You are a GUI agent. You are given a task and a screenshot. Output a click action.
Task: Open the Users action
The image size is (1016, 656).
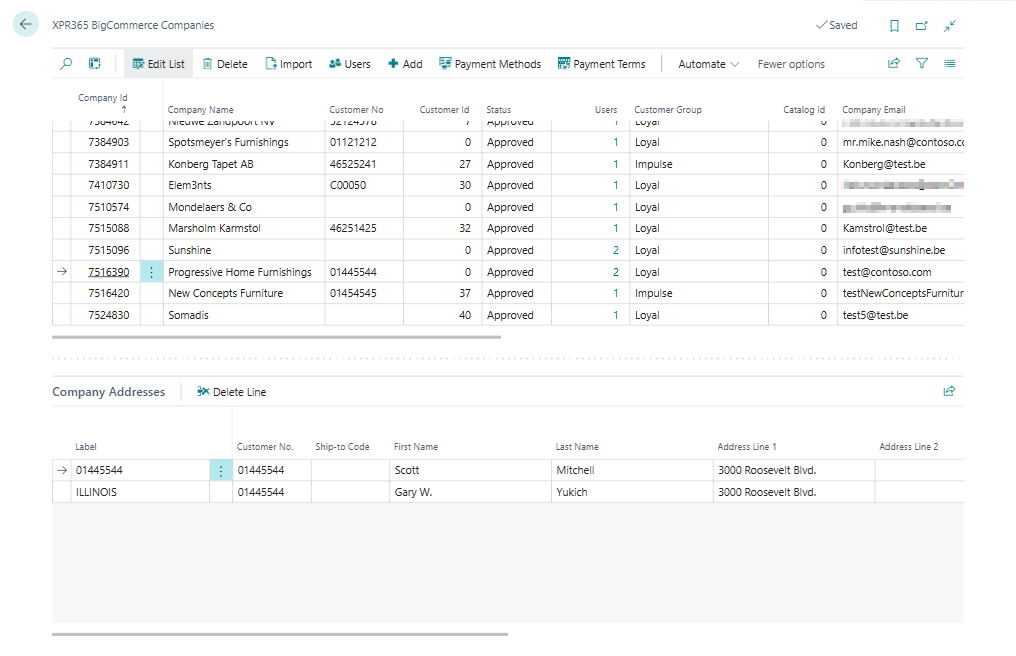350,64
